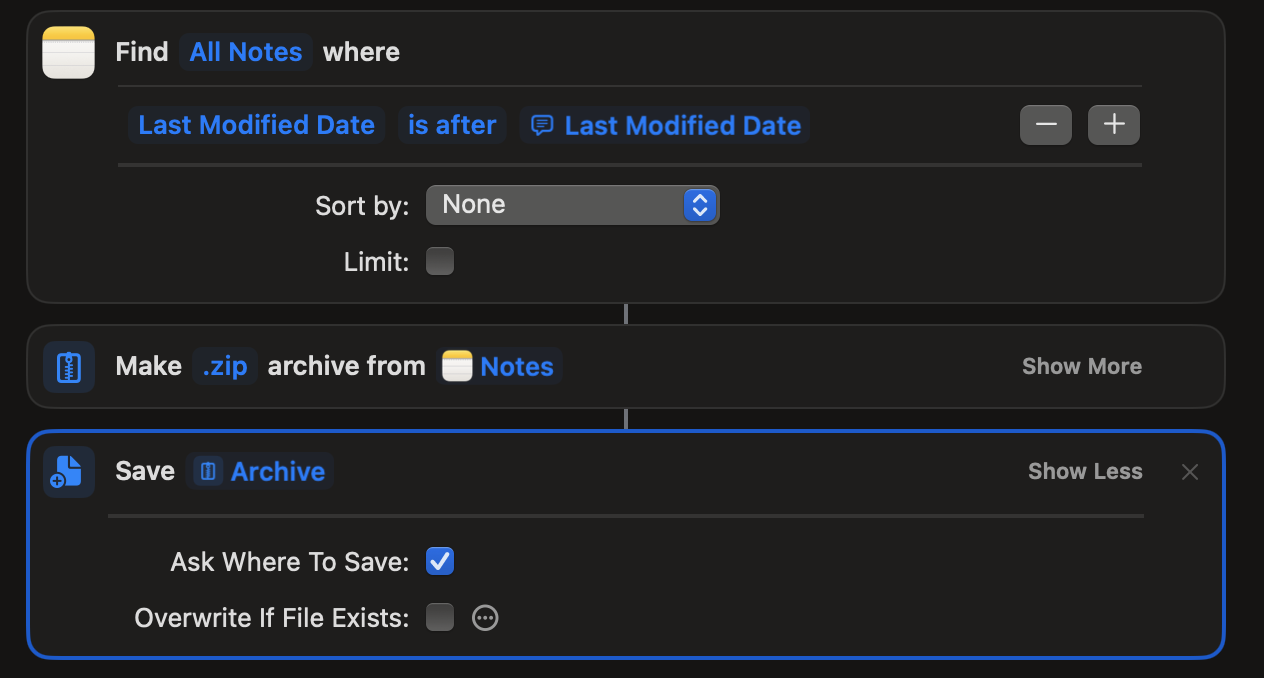
Task: Click the Notes app icon in Find action
Action: [x=68, y=53]
